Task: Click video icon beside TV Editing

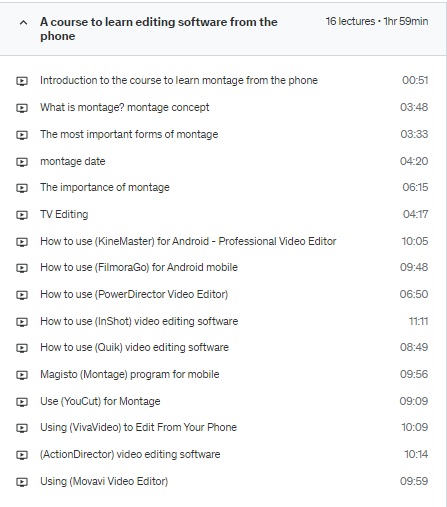Action: point(22,215)
